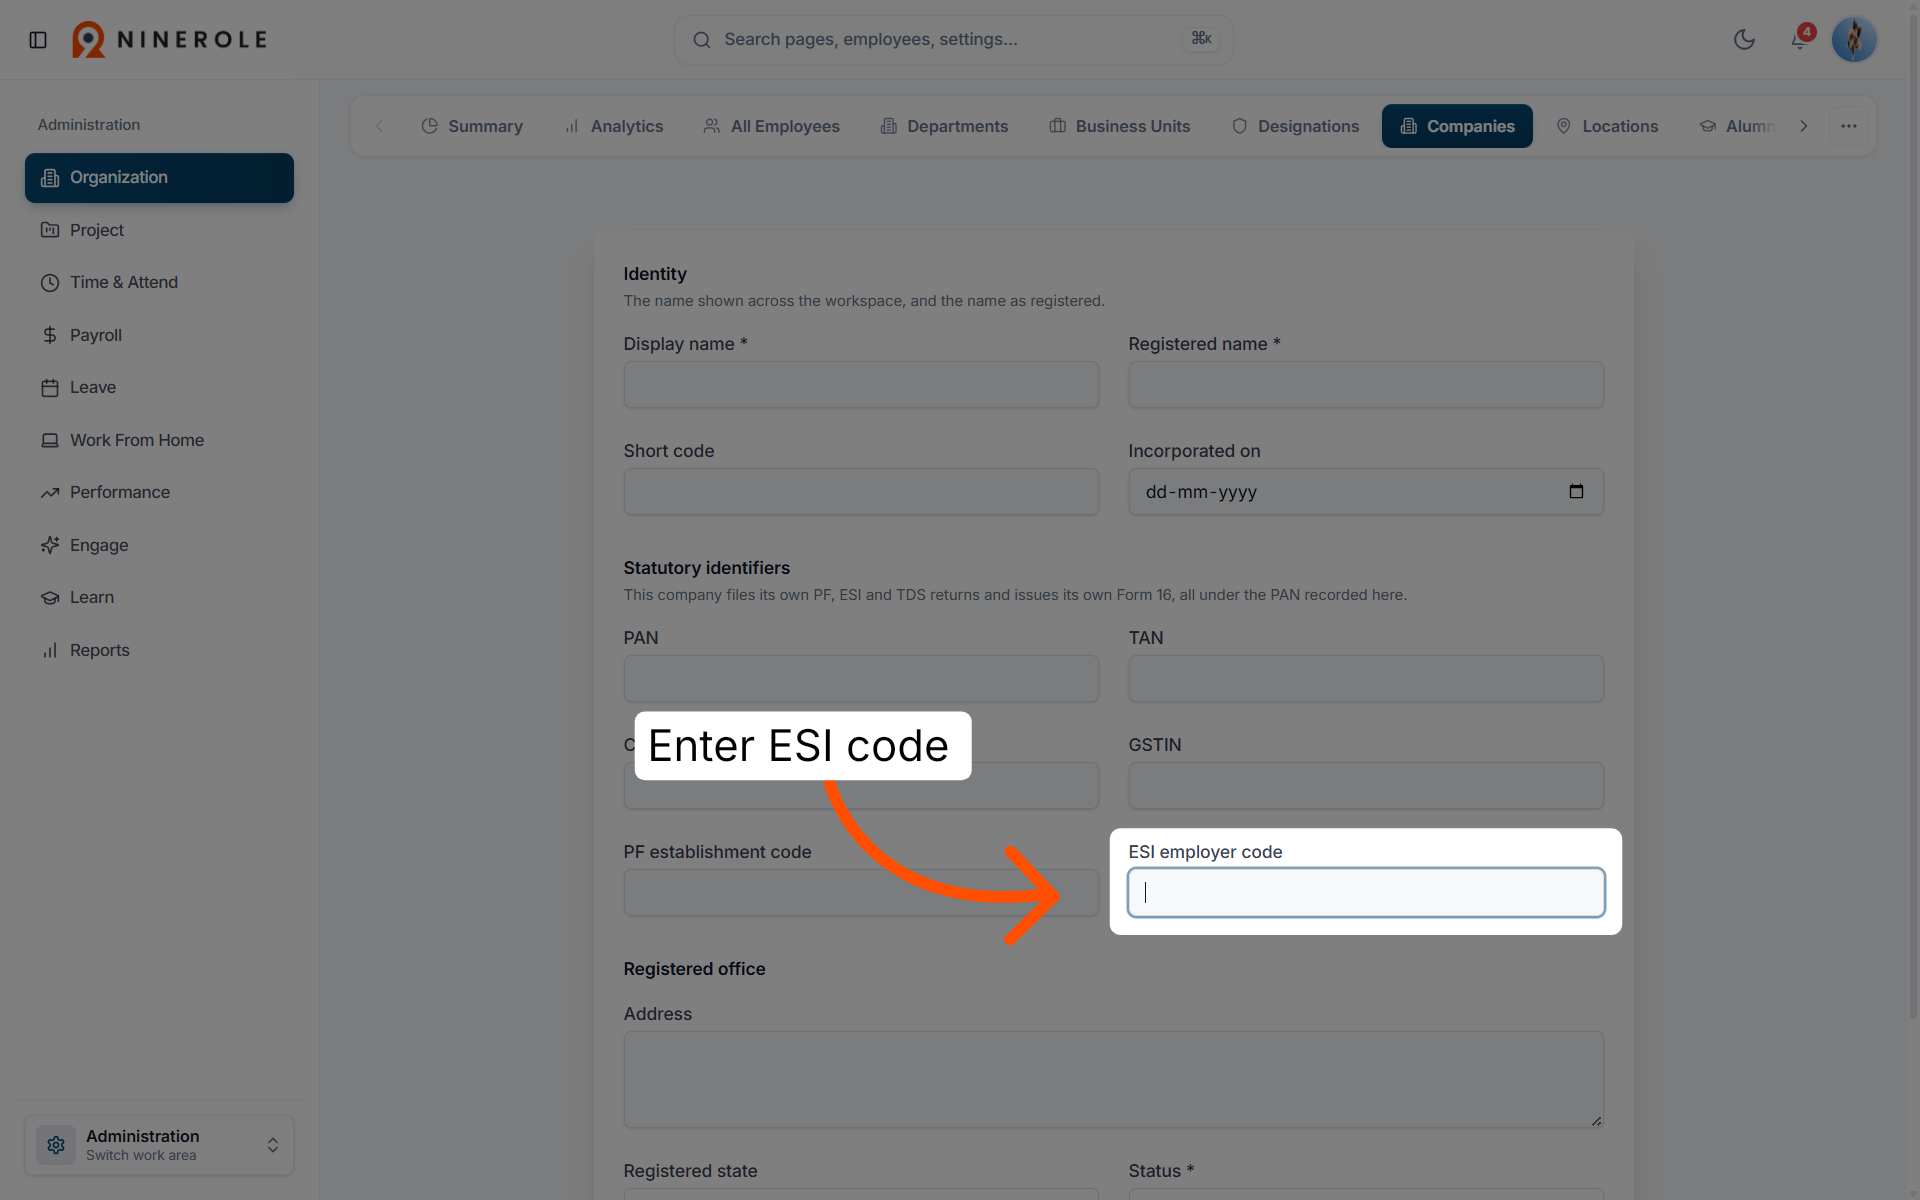Toggle dark mode moon icon
Viewport: 1920px width, 1200px height.
point(1744,40)
